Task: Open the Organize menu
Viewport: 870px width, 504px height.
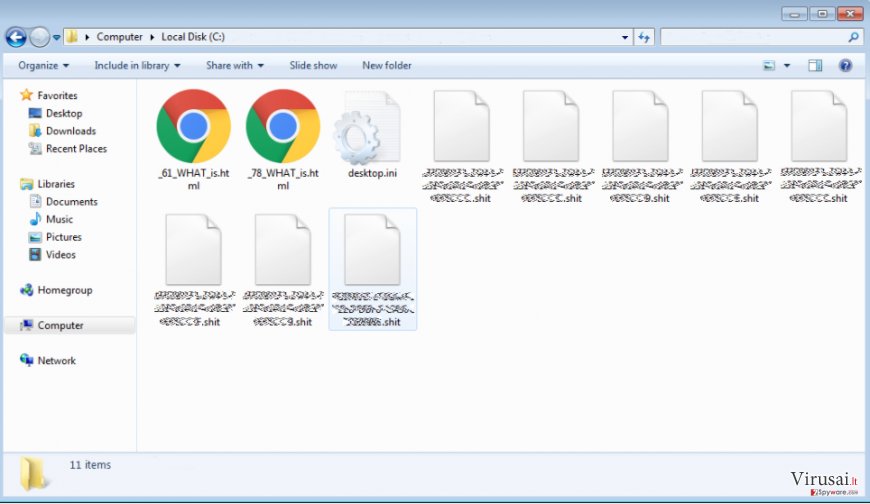Action: click(43, 65)
